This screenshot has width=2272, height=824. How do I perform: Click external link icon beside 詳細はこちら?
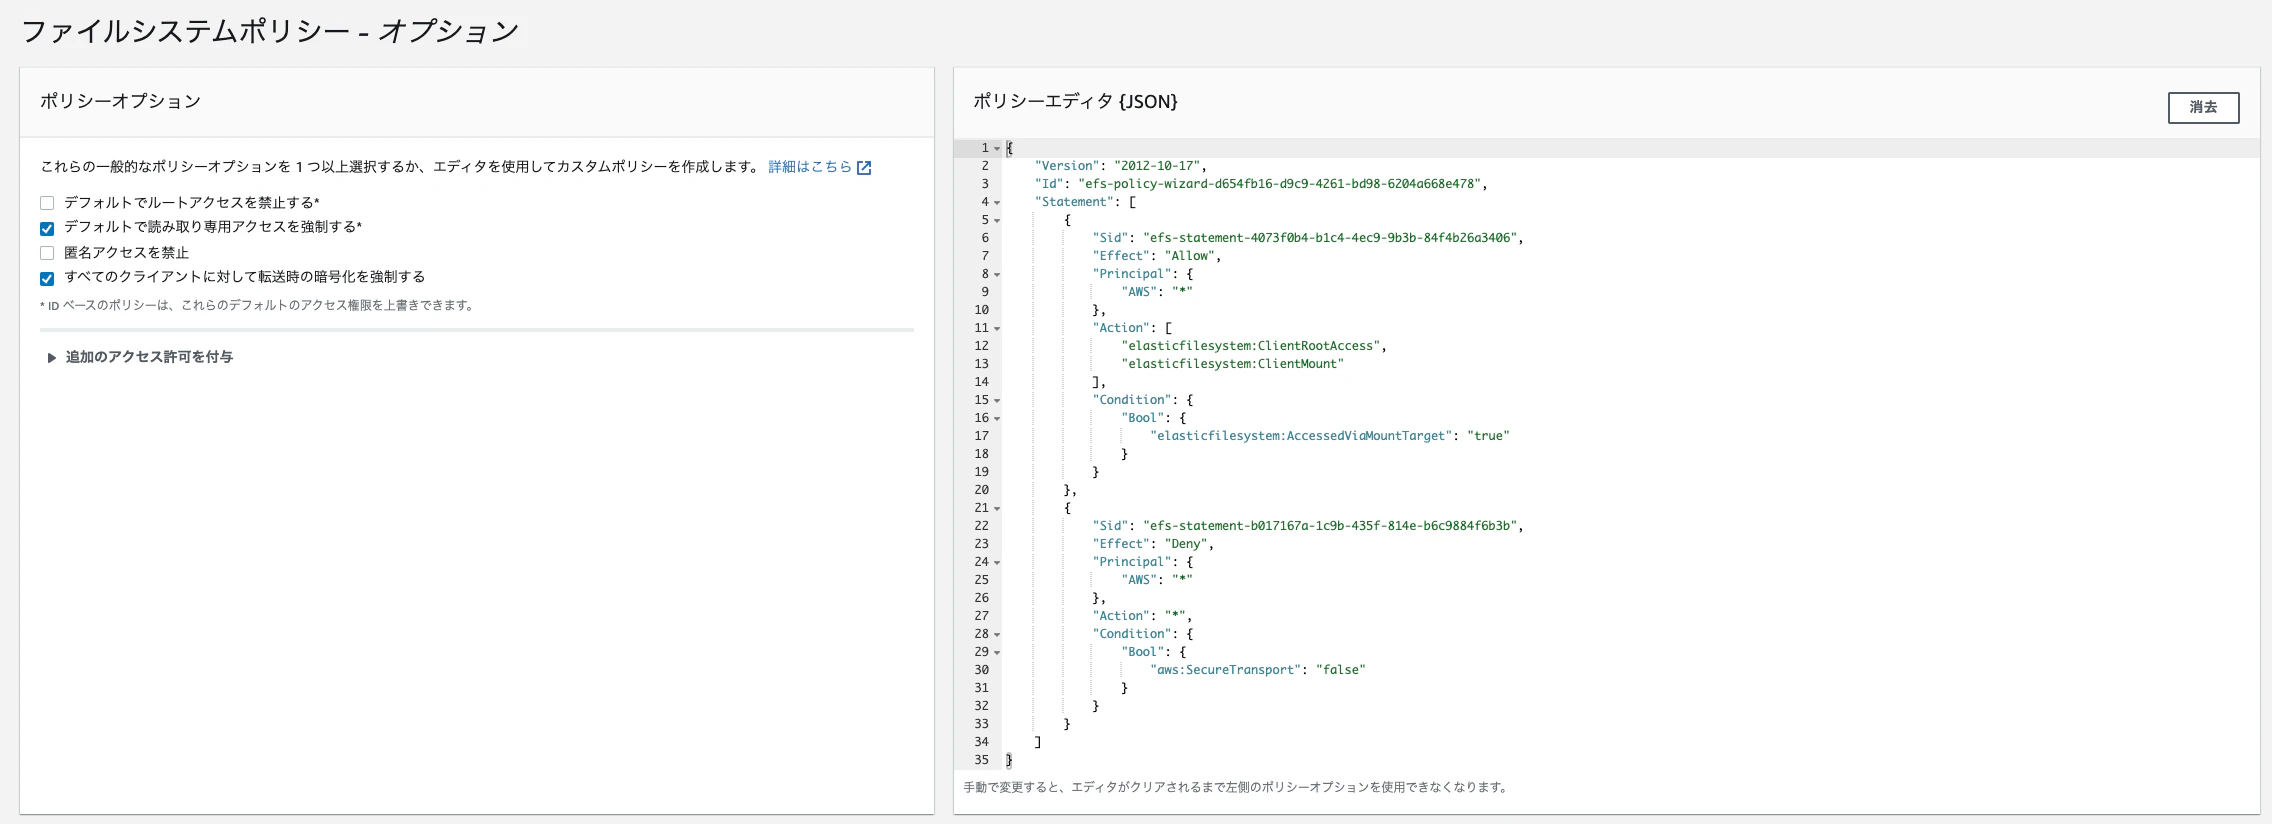pos(864,168)
